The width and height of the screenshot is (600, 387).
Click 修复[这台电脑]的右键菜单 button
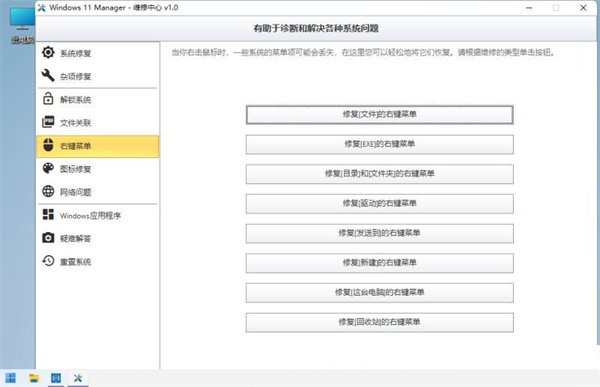coord(380,292)
